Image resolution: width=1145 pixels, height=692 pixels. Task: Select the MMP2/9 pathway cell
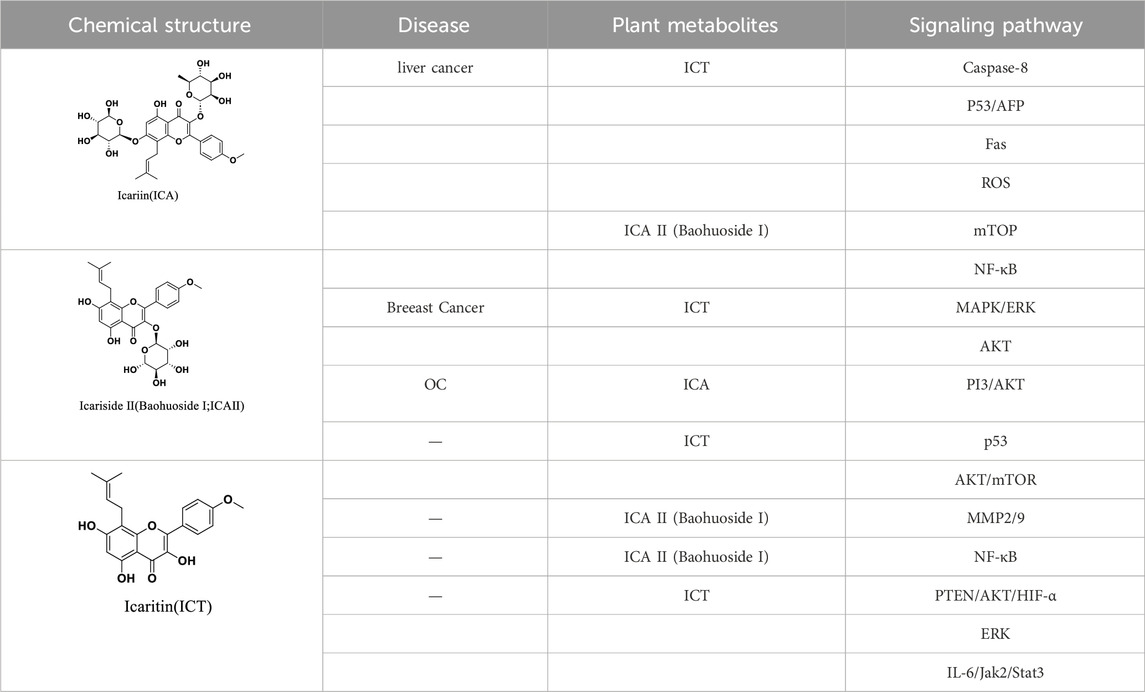click(995, 518)
